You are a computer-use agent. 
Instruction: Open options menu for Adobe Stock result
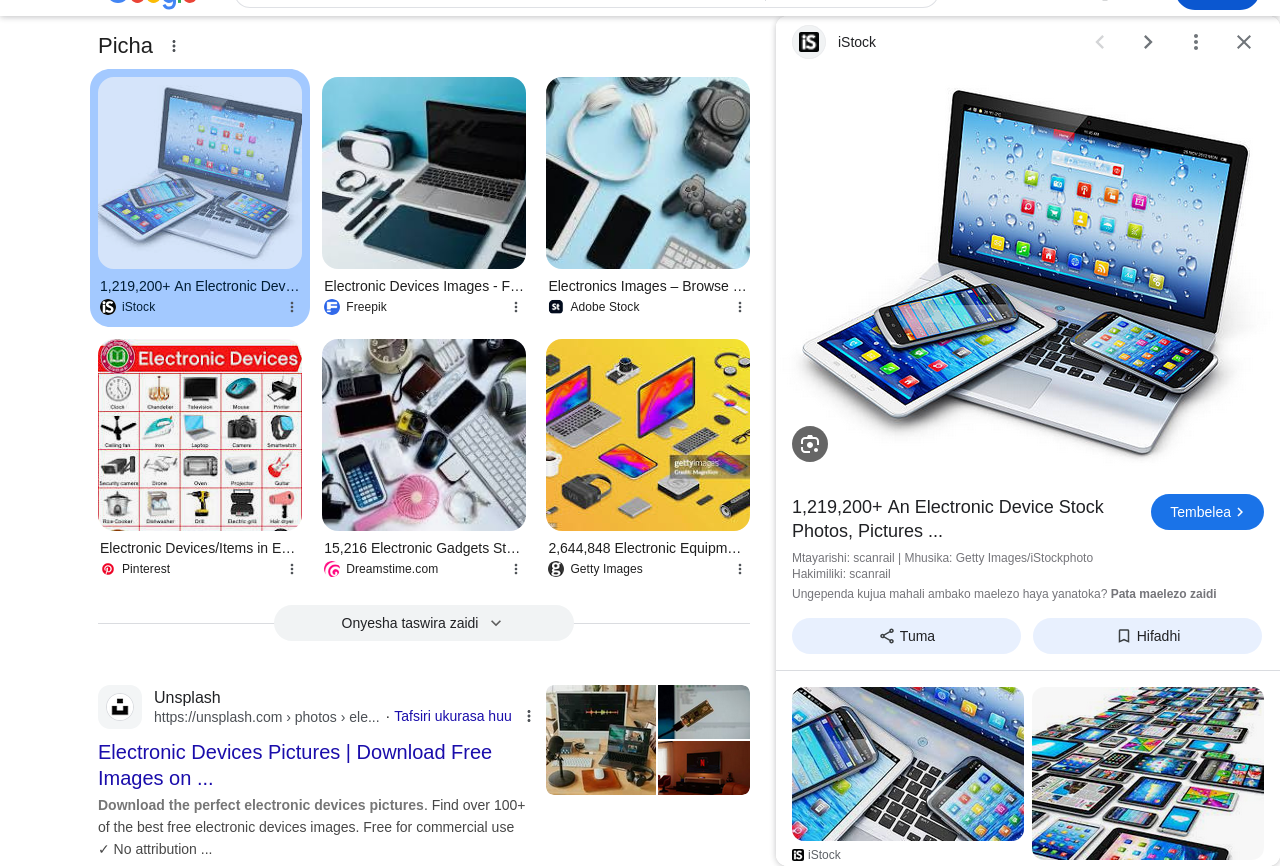740,307
